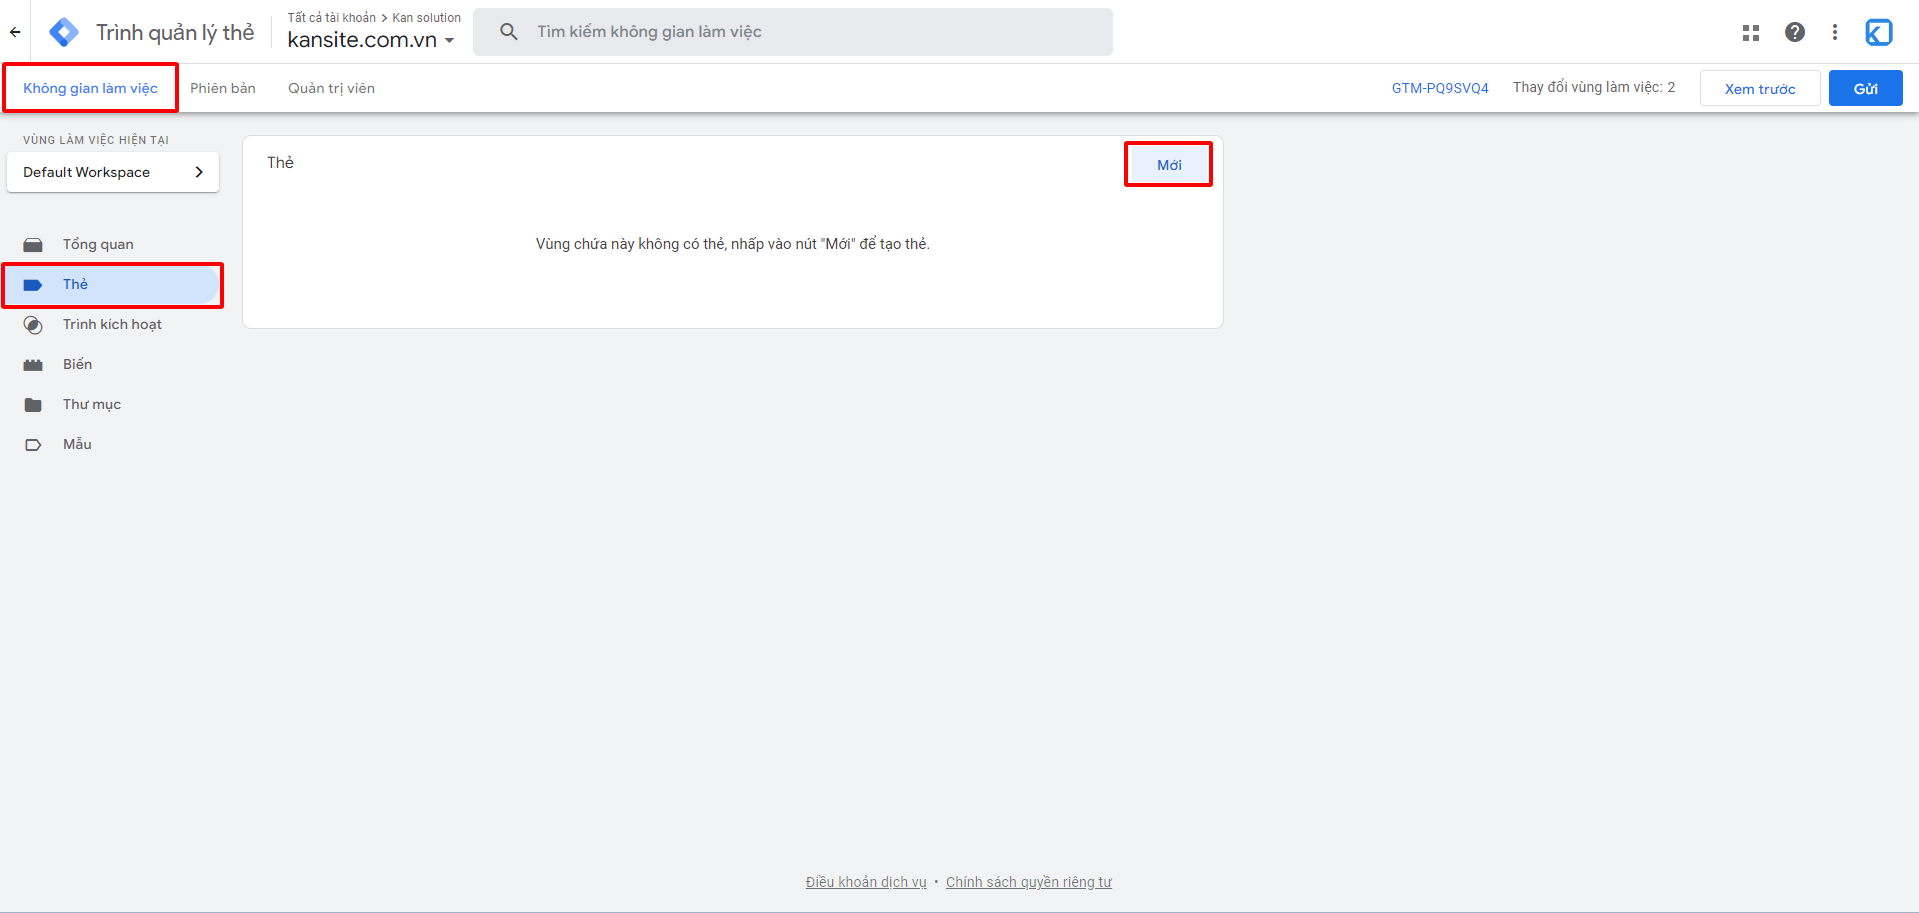Open Điều khoản dịch vụ link

(x=866, y=882)
